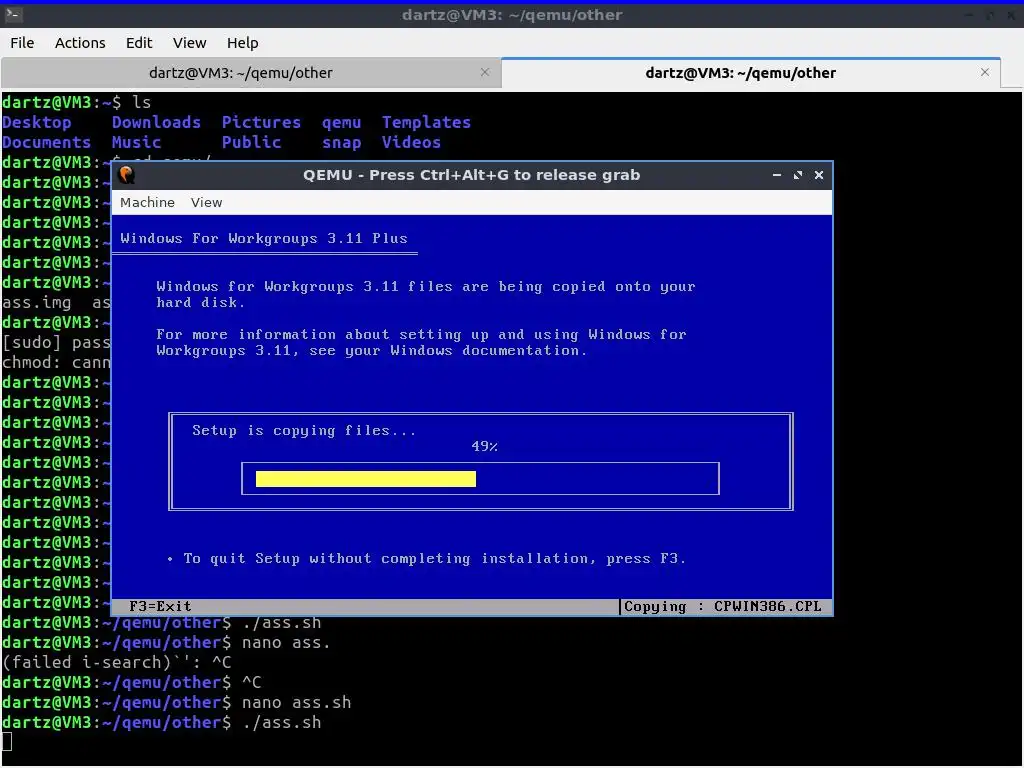This screenshot has height=768, width=1024.
Task: Click the snap folder name in terminal
Action: pyautogui.click(x=342, y=143)
